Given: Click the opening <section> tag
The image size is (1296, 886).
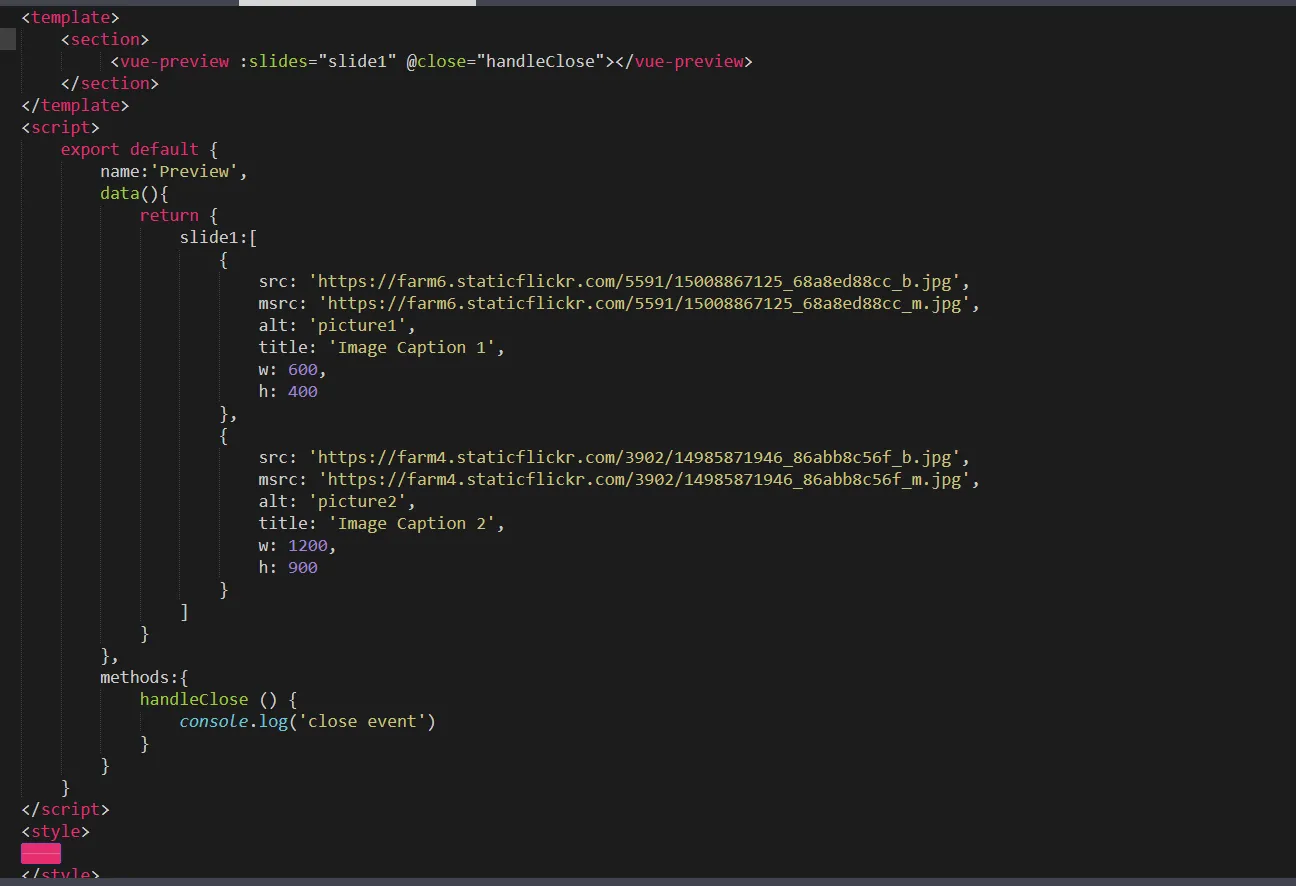Looking at the screenshot, I should point(105,39).
